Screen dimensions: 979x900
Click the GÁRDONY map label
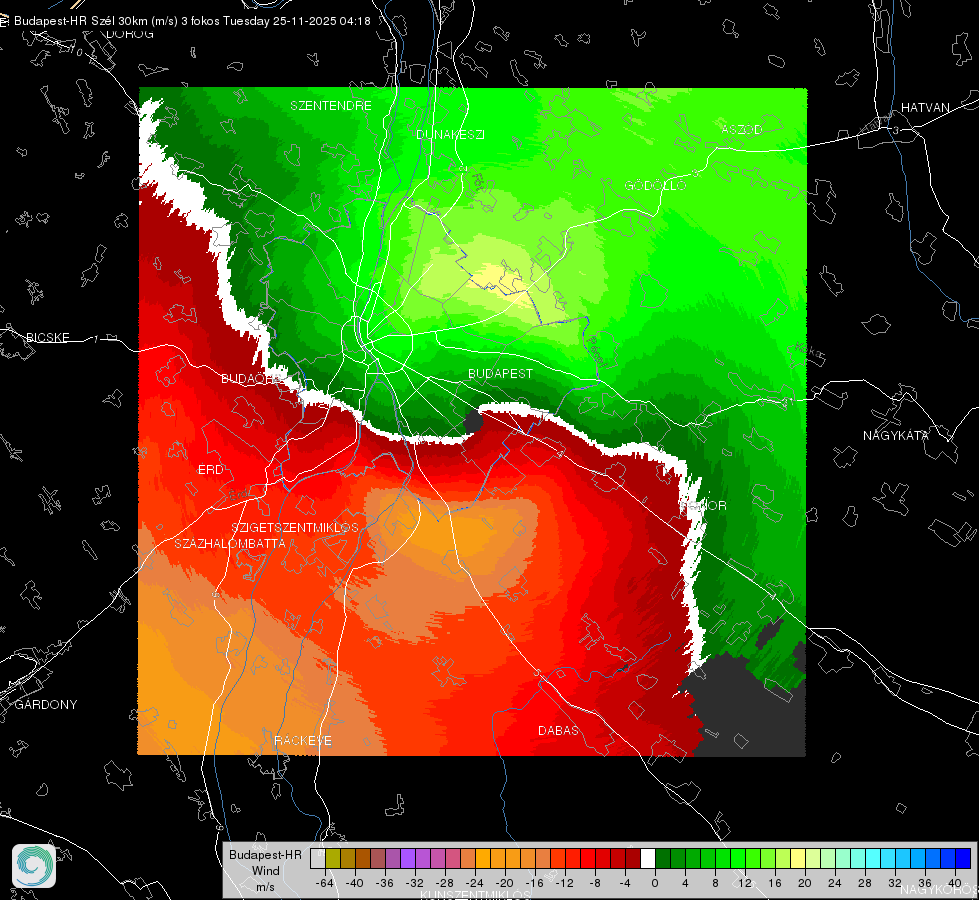tap(46, 705)
